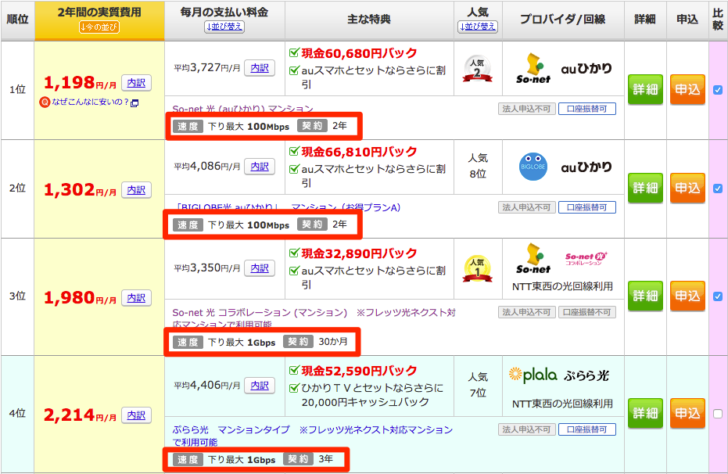Click 申込 for rank 4 ぷらら光
Screen dimensions: 728x474
(688, 413)
